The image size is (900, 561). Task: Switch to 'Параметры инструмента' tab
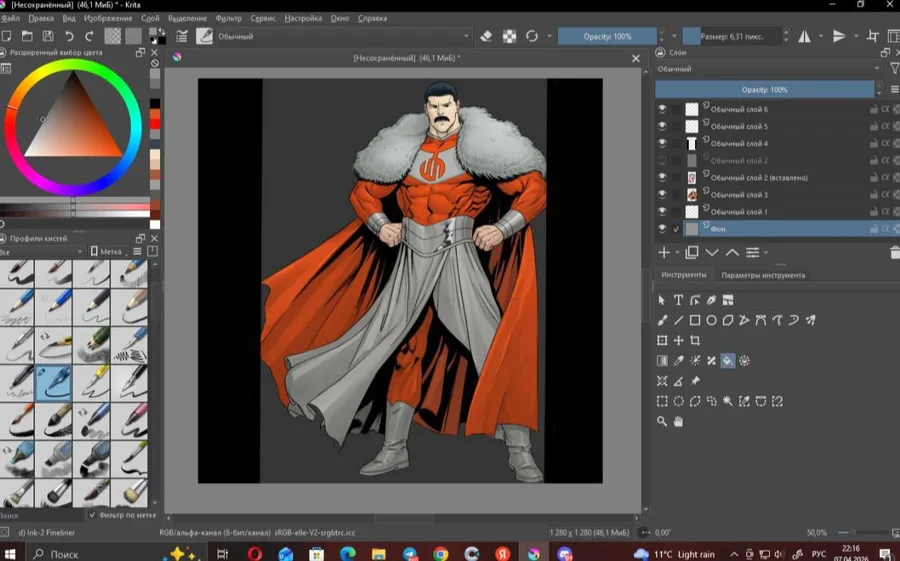(763, 275)
